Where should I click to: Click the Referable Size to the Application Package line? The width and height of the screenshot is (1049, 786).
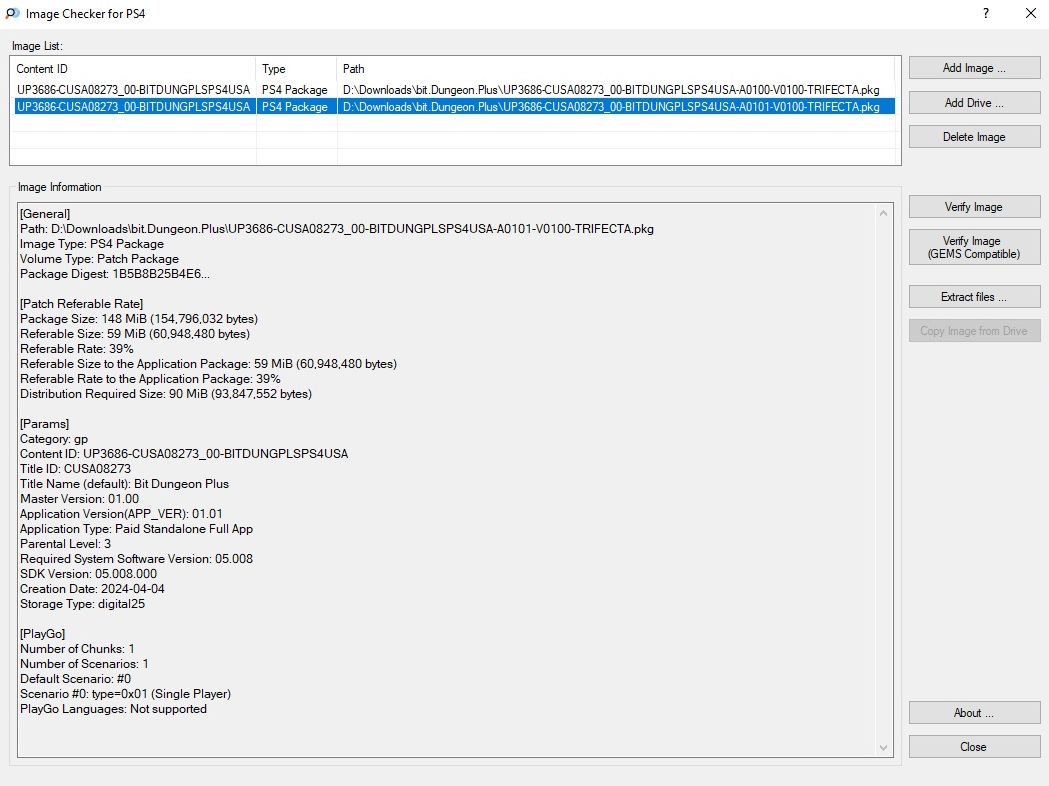pyautogui.click(x=208, y=364)
